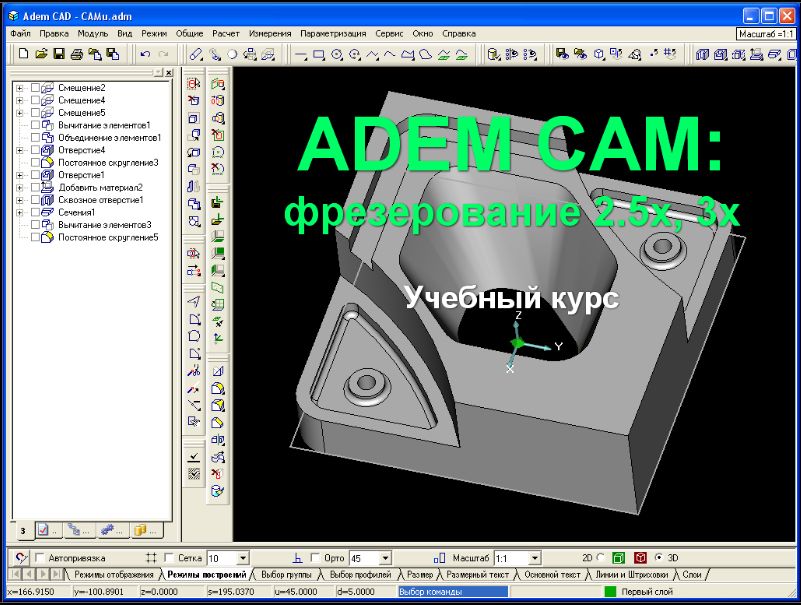Select the 2D radio button
The width and height of the screenshot is (801, 605).
coord(600,557)
